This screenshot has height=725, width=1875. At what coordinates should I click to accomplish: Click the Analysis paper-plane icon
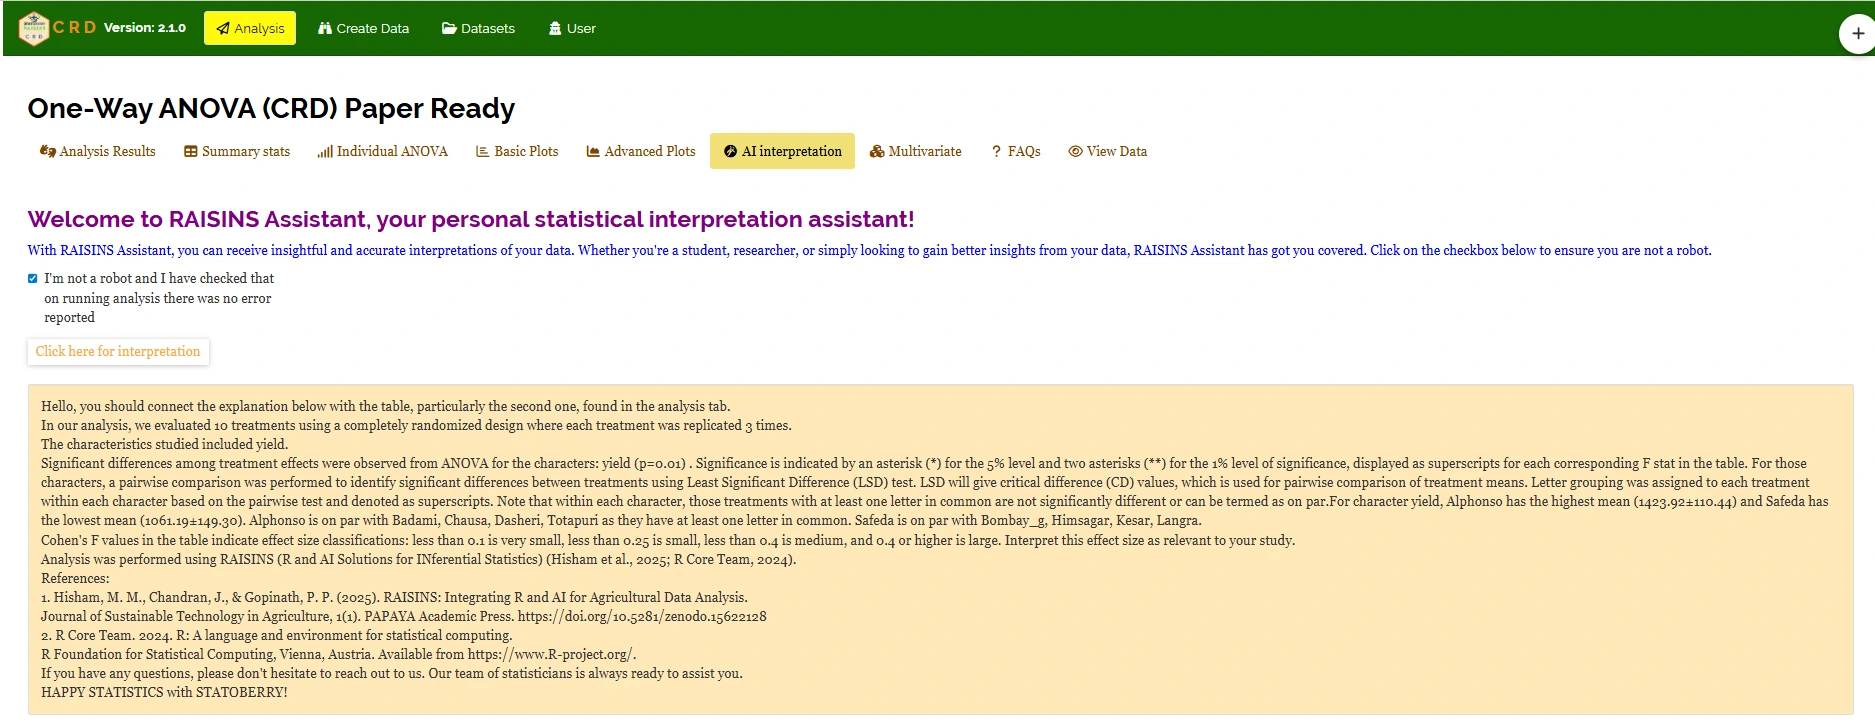223,29
